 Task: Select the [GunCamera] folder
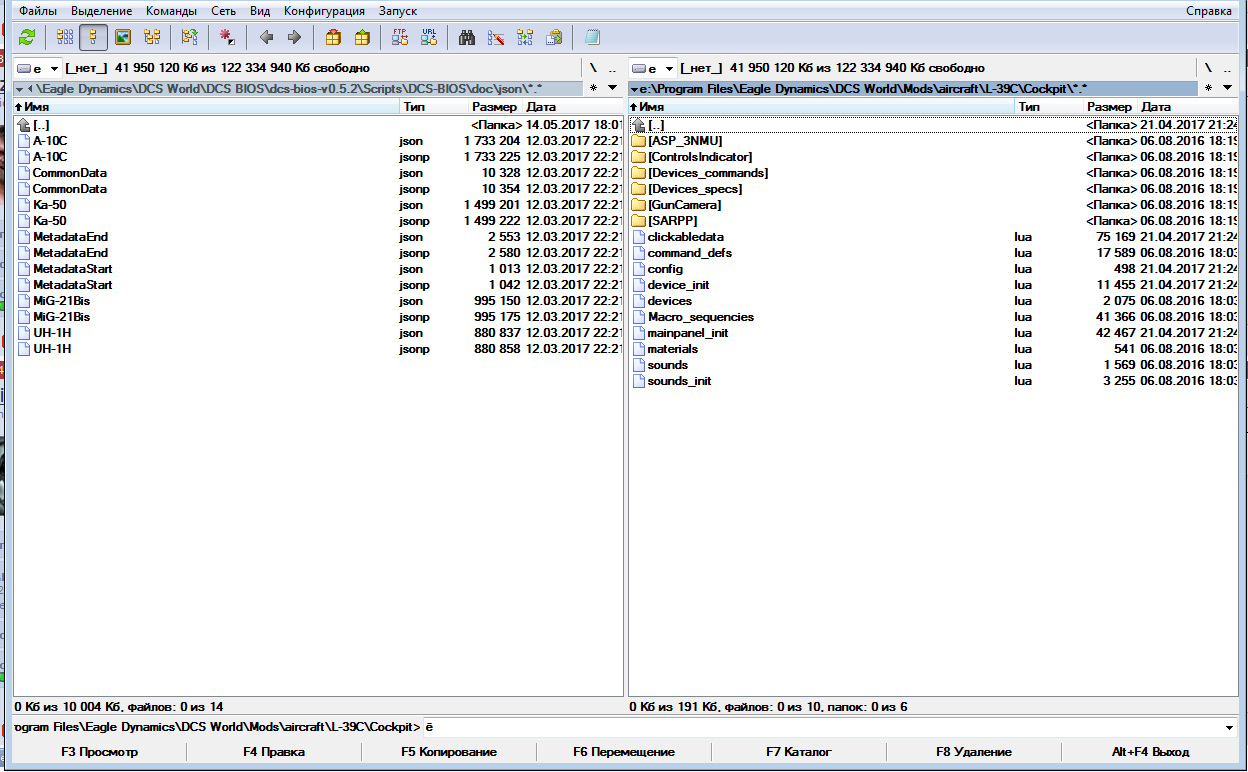[934, 205]
